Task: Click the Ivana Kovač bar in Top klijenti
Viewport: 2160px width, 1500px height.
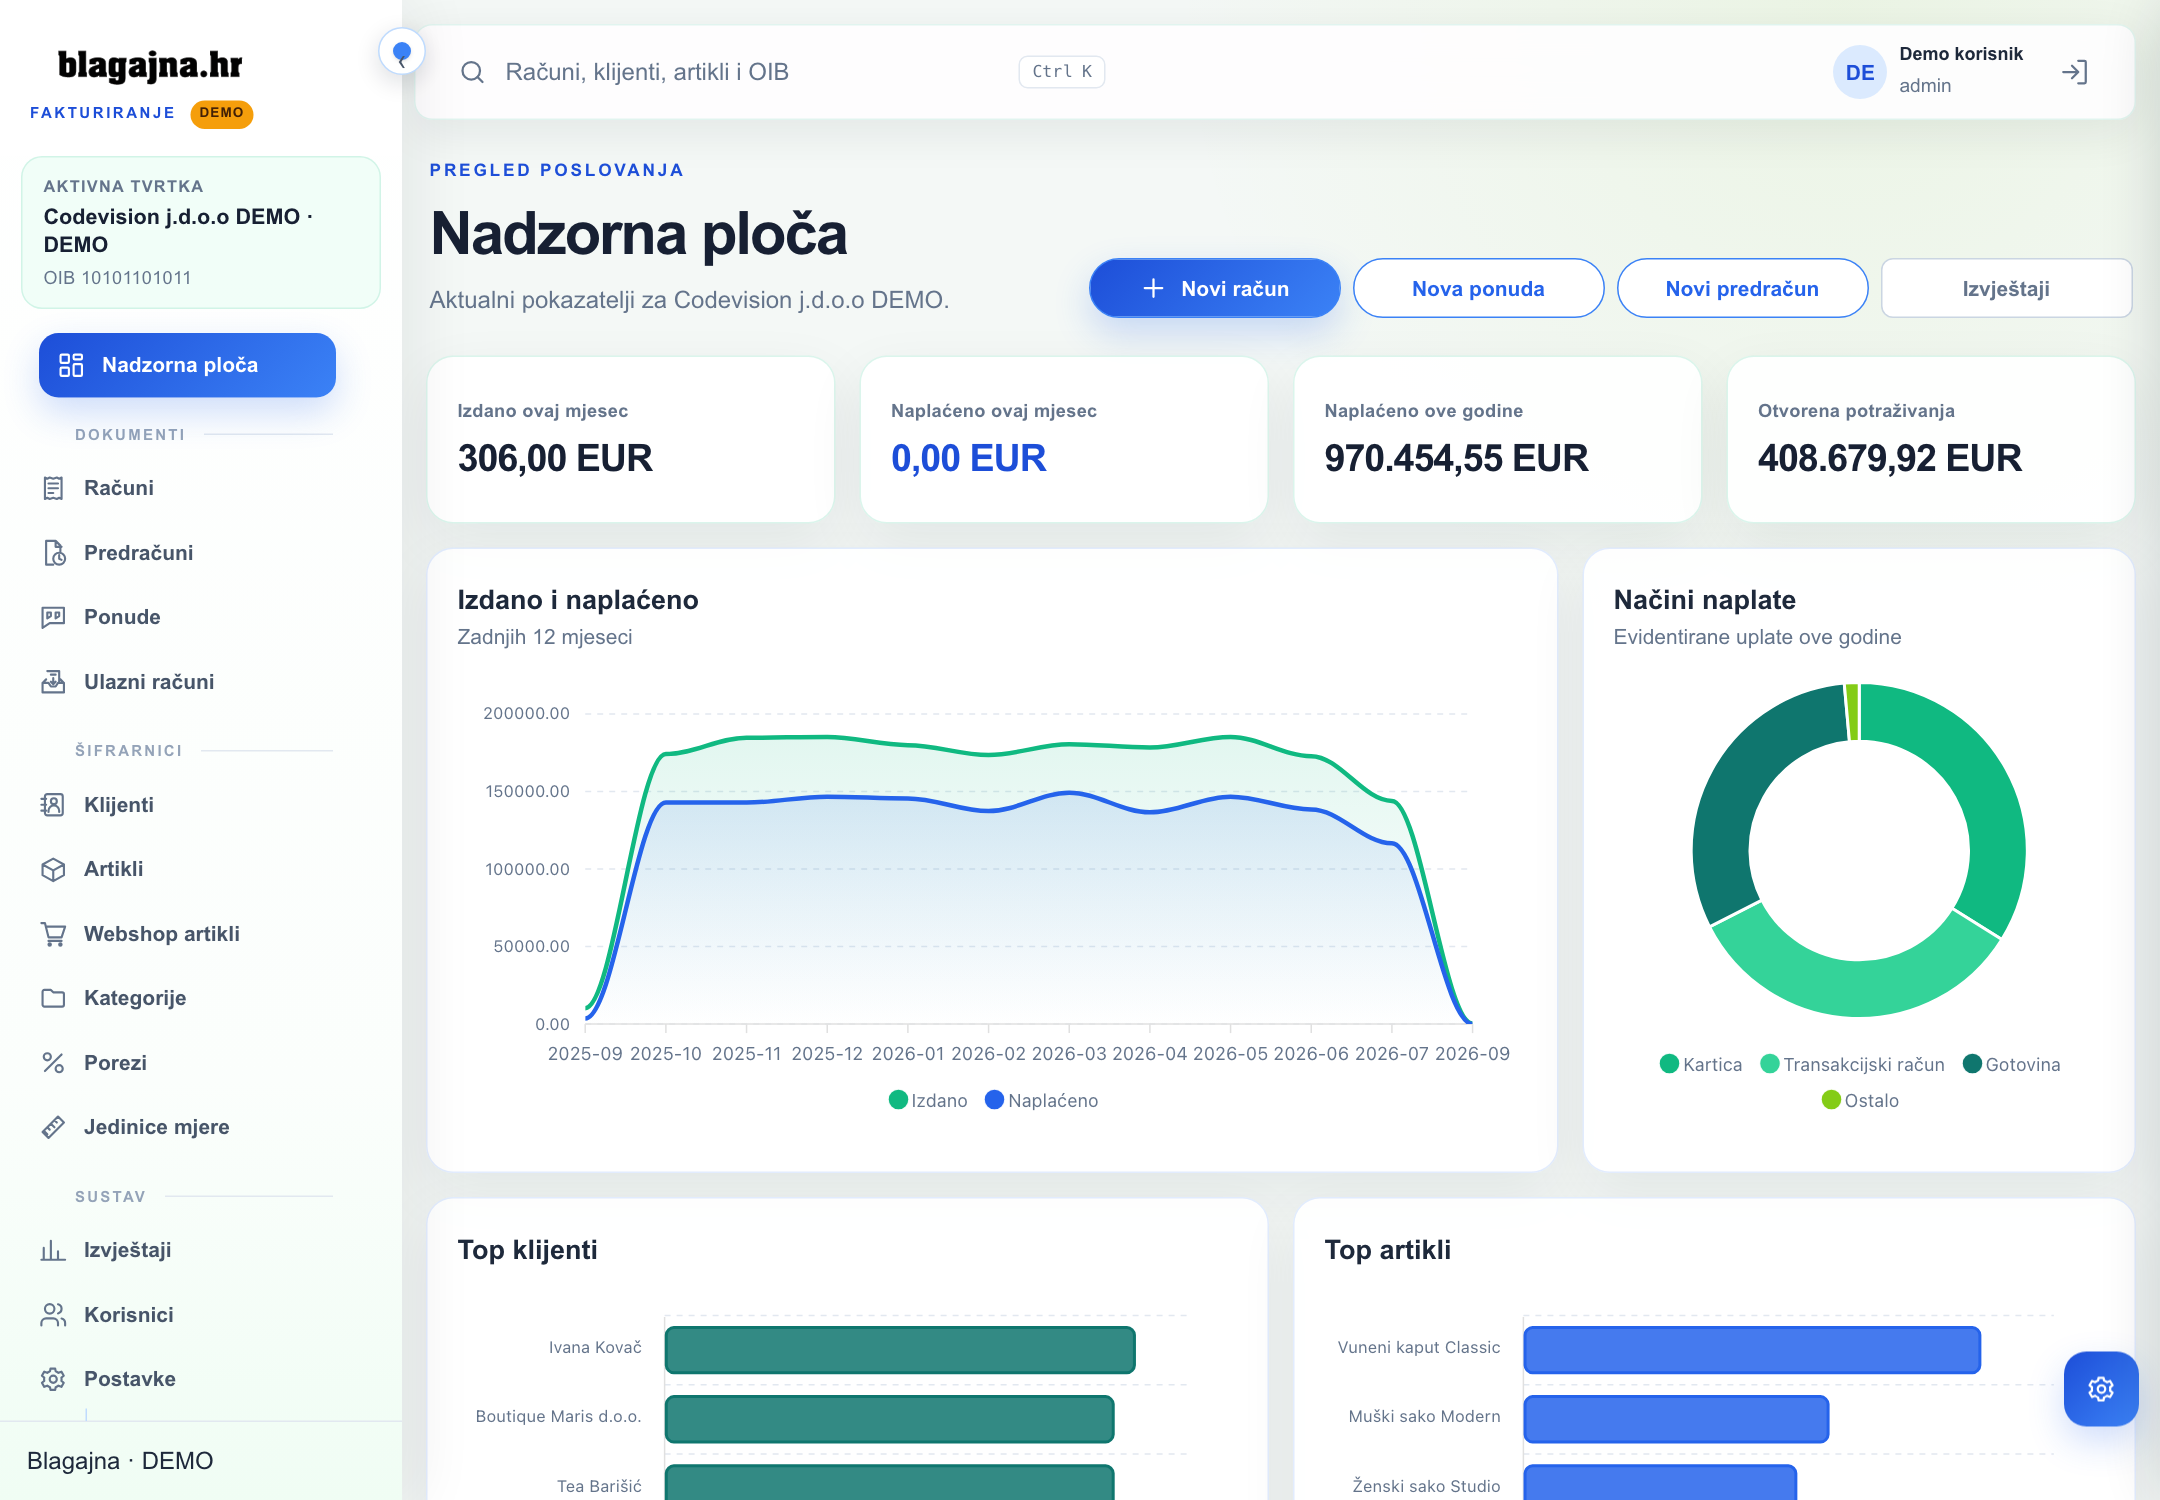Action: [x=900, y=1350]
